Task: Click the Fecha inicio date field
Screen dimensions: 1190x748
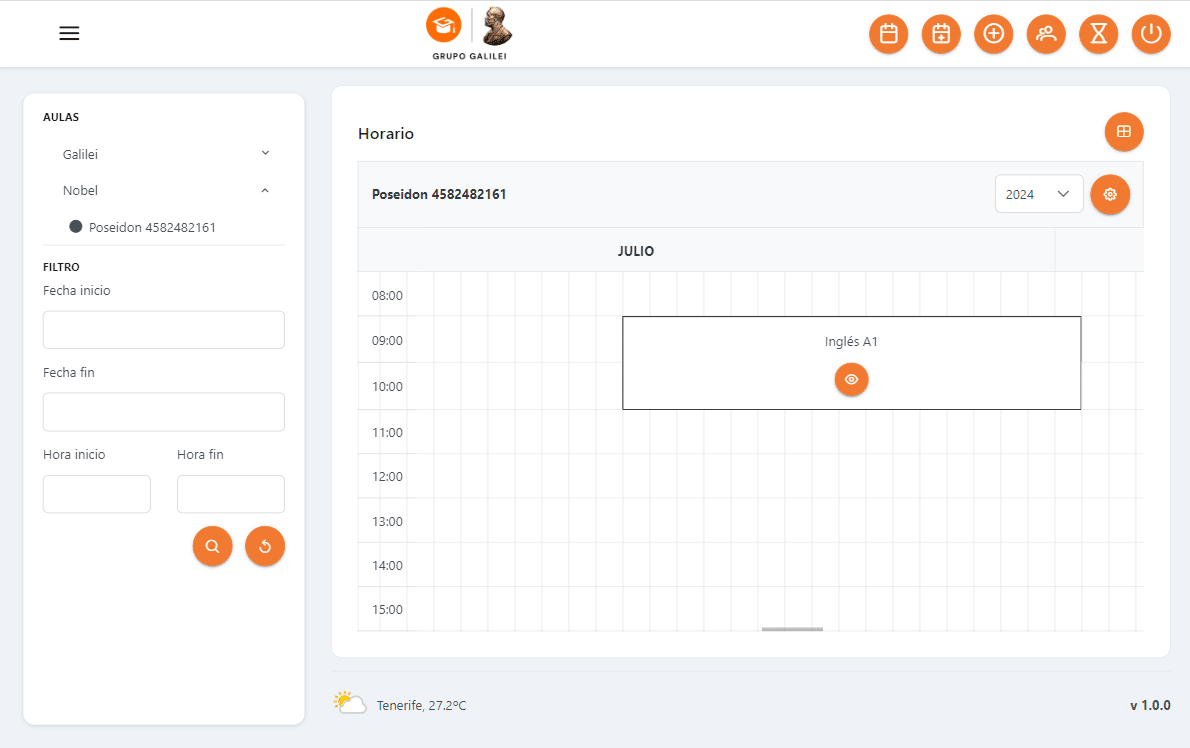Action: tap(164, 330)
